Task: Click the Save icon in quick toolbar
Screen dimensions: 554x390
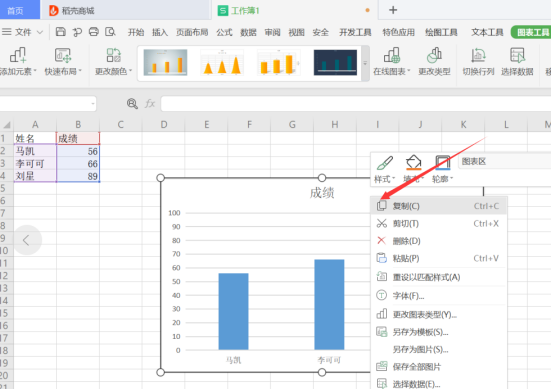Action: [61, 32]
